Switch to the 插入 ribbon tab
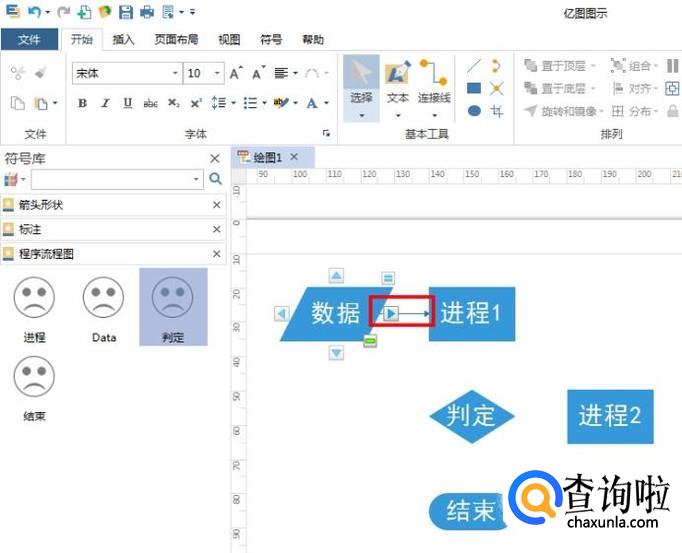The height and width of the screenshot is (553, 682). [123, 40]
